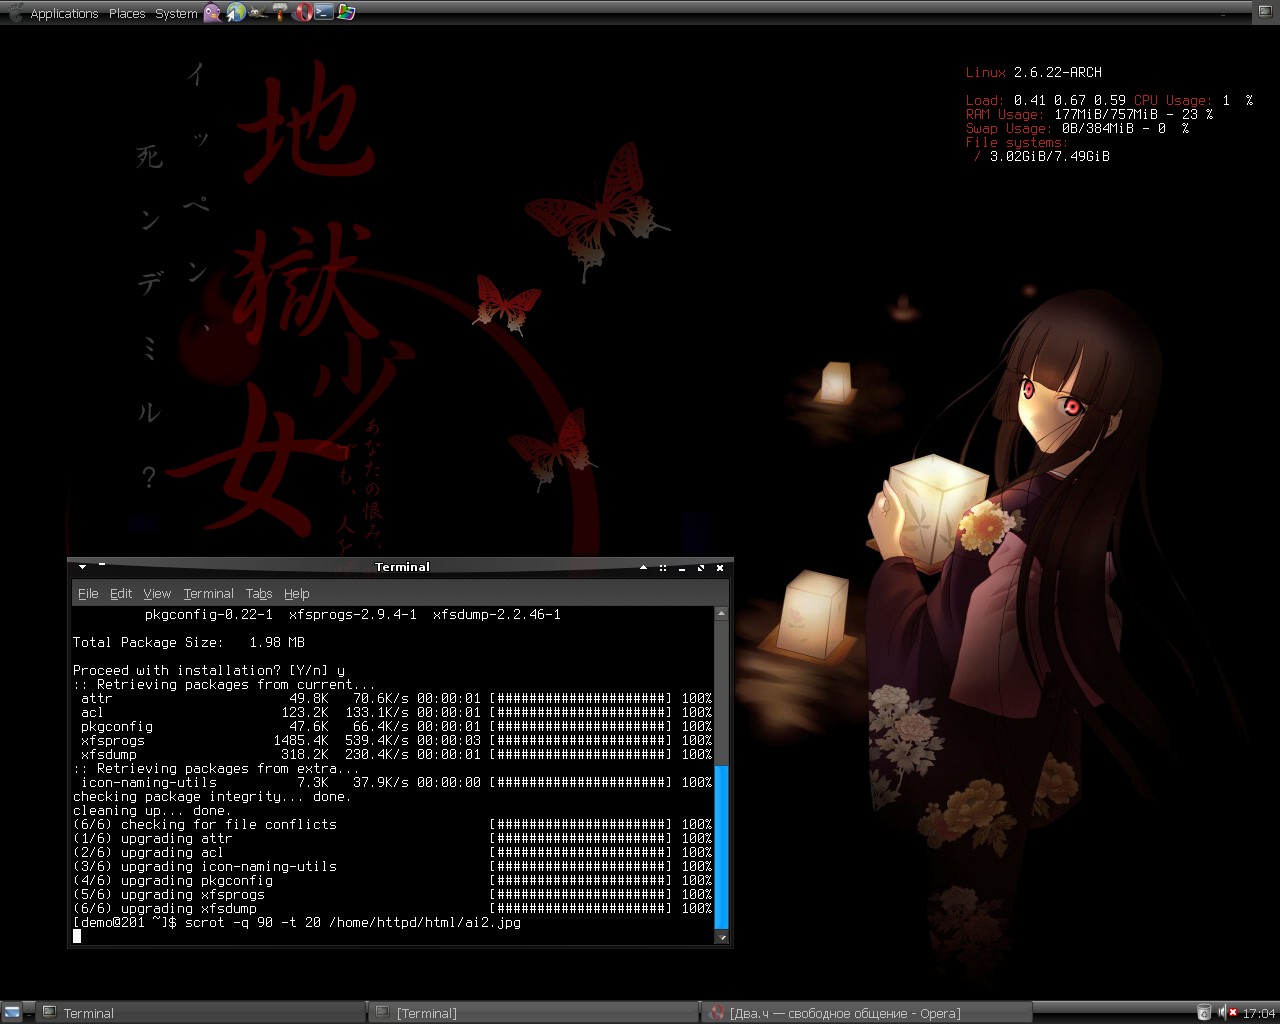The width and height of the screenshot is (1280, 1024).
Task: Open the web browser globe launcher
Action: pyautogui.click(x=235, y=13)
